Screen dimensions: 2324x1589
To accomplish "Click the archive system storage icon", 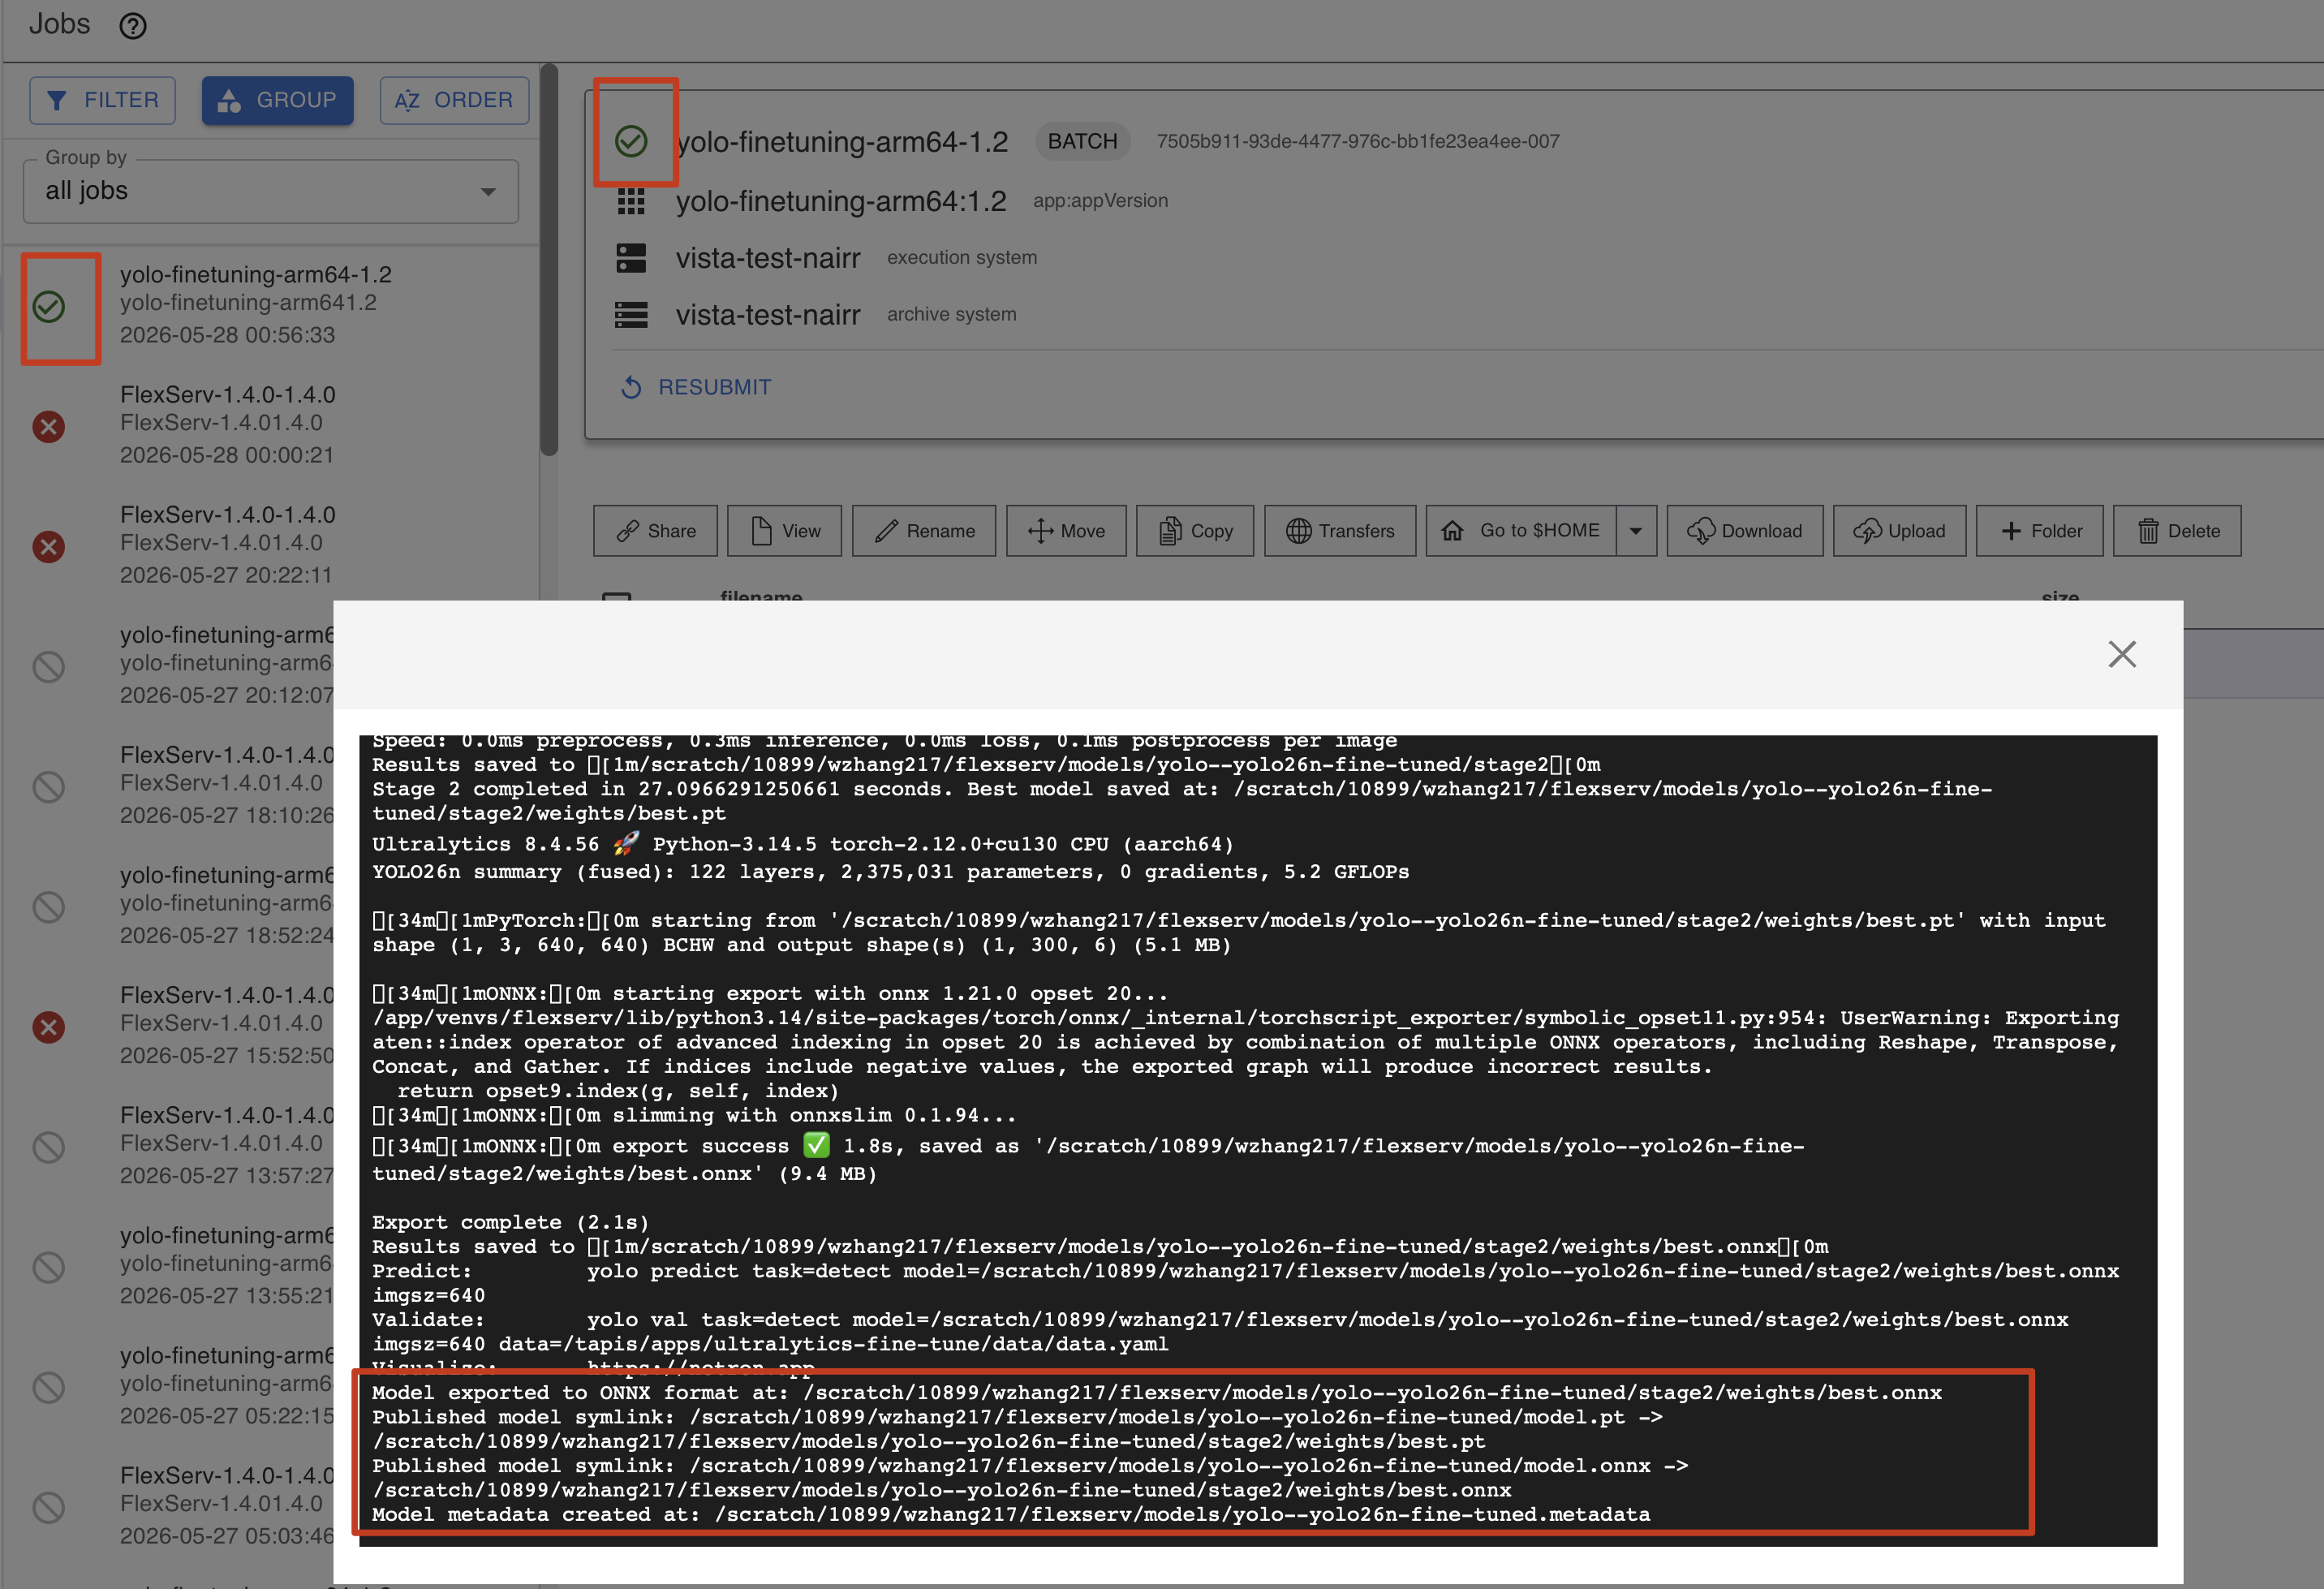I will pyautogui.click(x=631, y=315).
